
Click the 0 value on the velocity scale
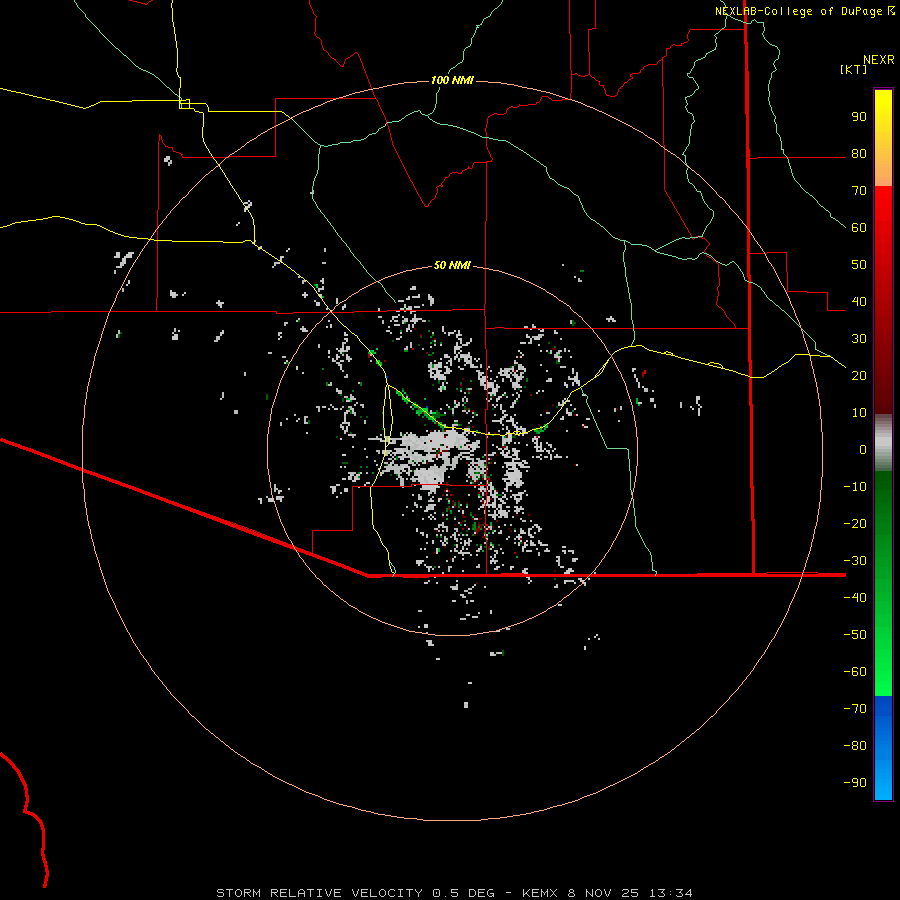click(863, 450)
